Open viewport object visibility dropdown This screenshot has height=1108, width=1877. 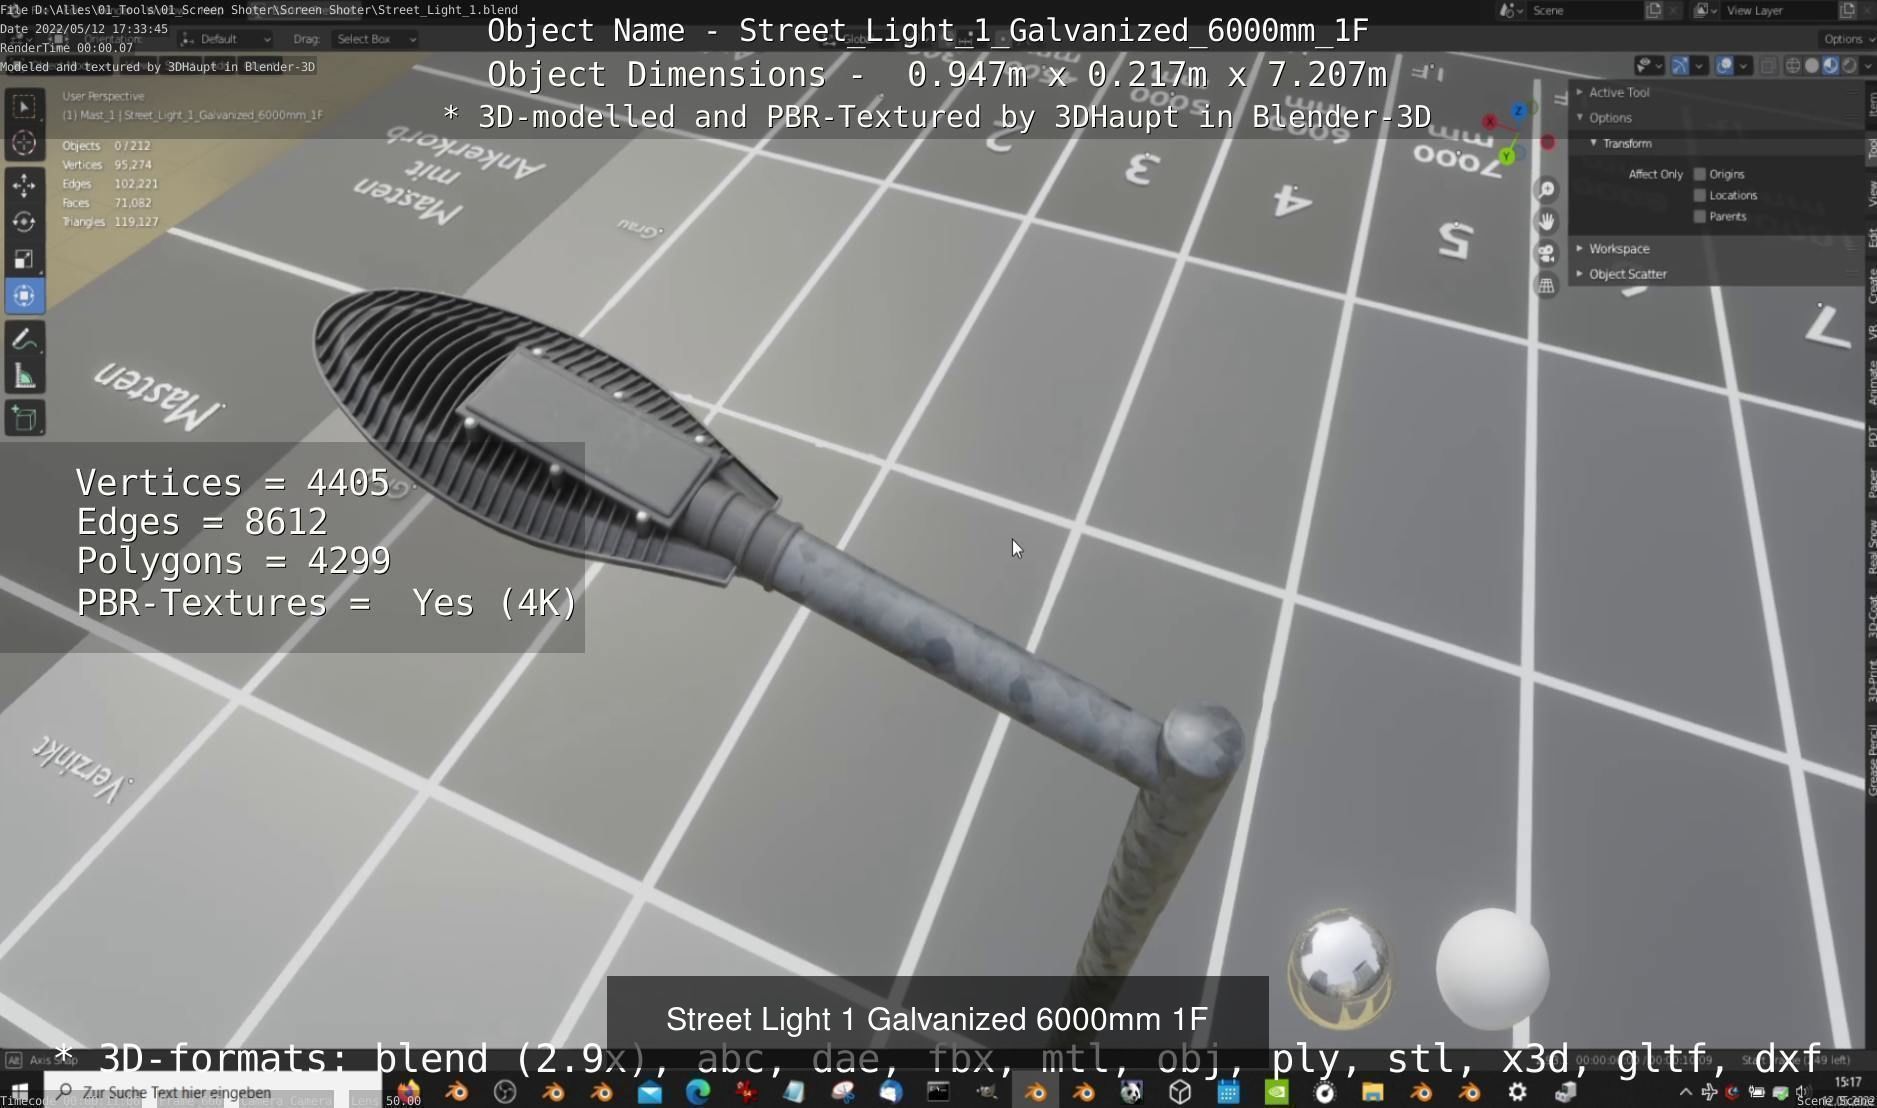pyautogui.click(x=1648, y=65)
